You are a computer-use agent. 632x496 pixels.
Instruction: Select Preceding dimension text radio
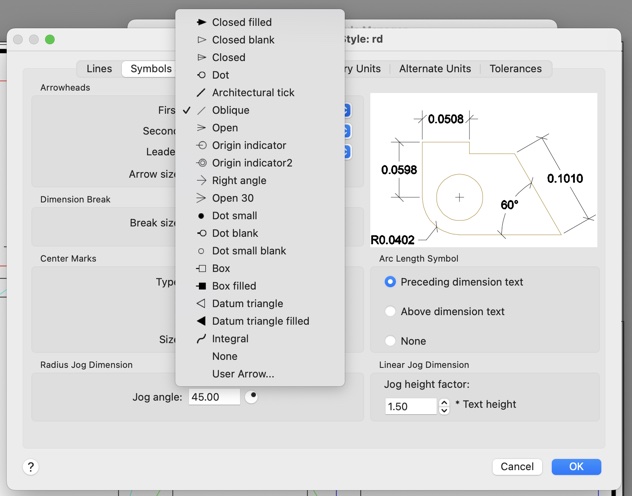coord(390,282)
